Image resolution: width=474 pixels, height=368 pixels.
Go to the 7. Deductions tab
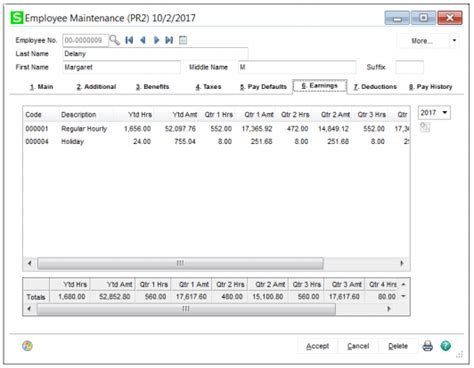click(375, 87)
